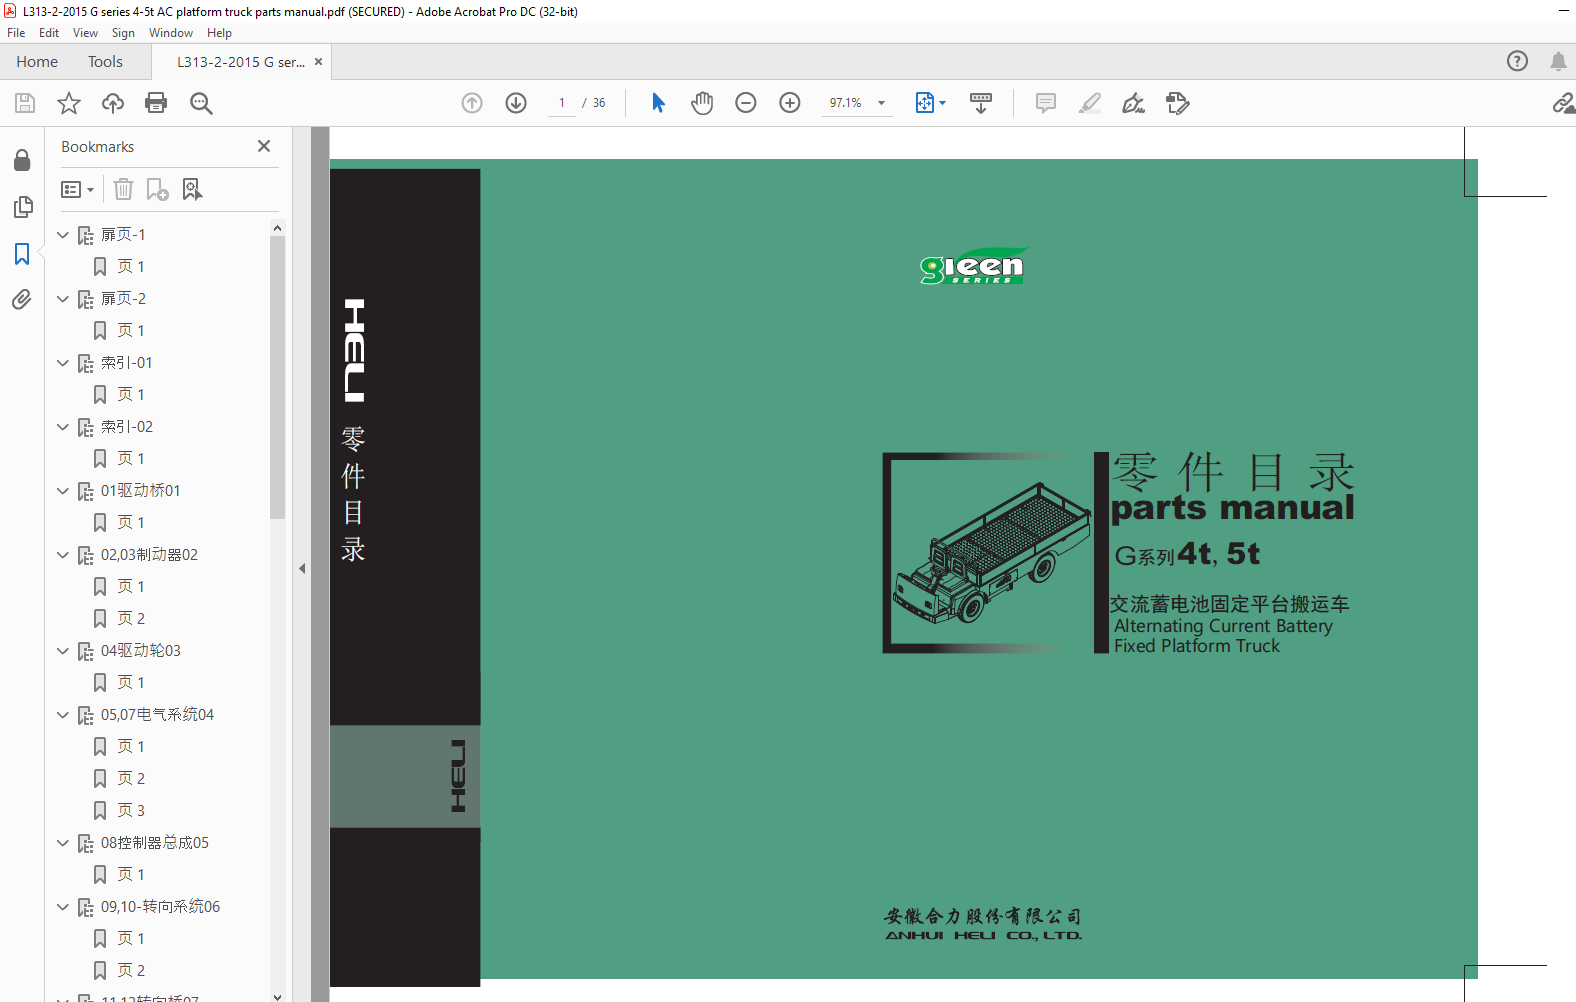The image size is (1576, 1002).
Task: Open notifications bell icon
Action: 1558,61
